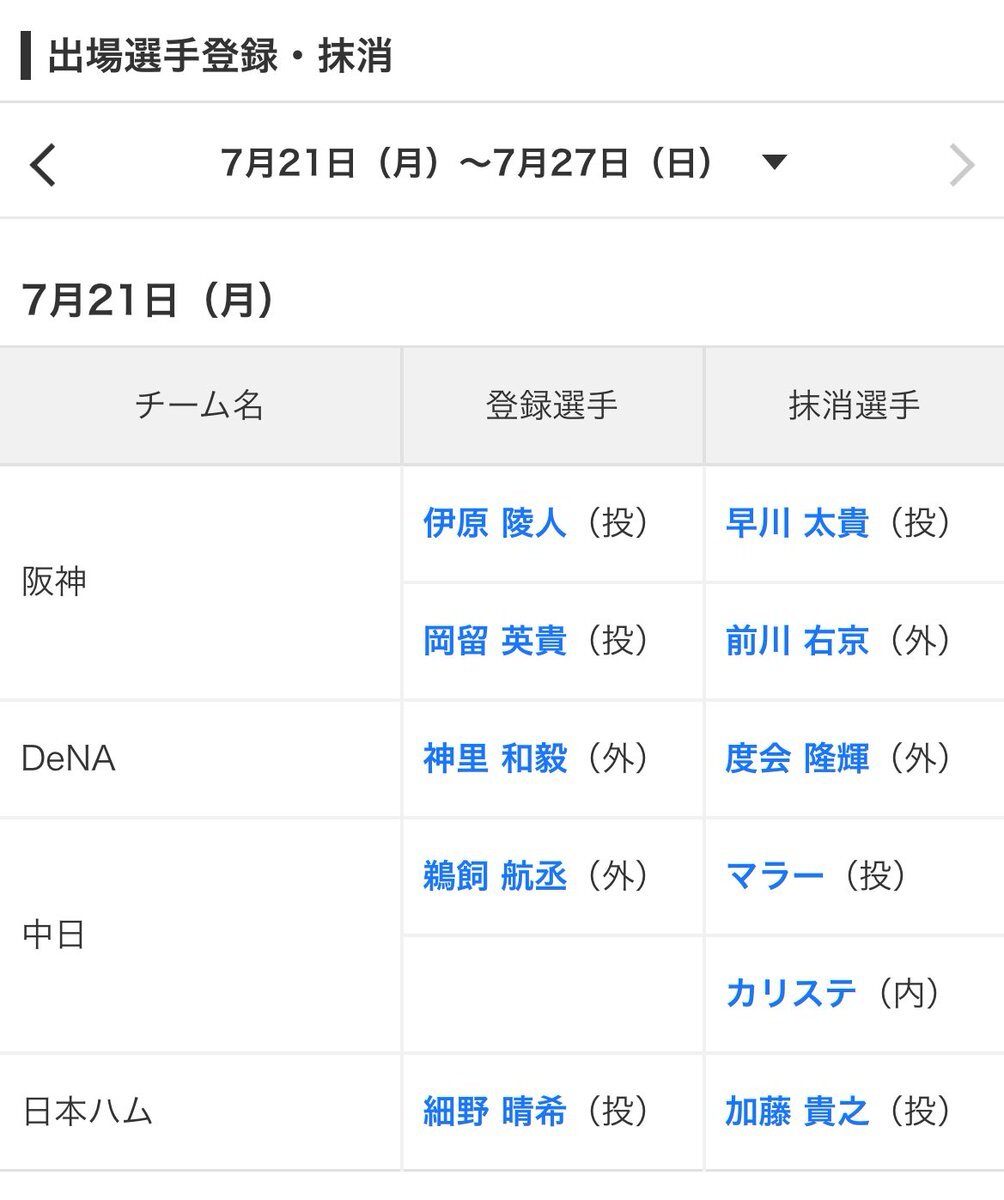Open player link 早川 太貴
Image resolution: width=1004 pixels, height=1200 pixels.
pos(797,523)
